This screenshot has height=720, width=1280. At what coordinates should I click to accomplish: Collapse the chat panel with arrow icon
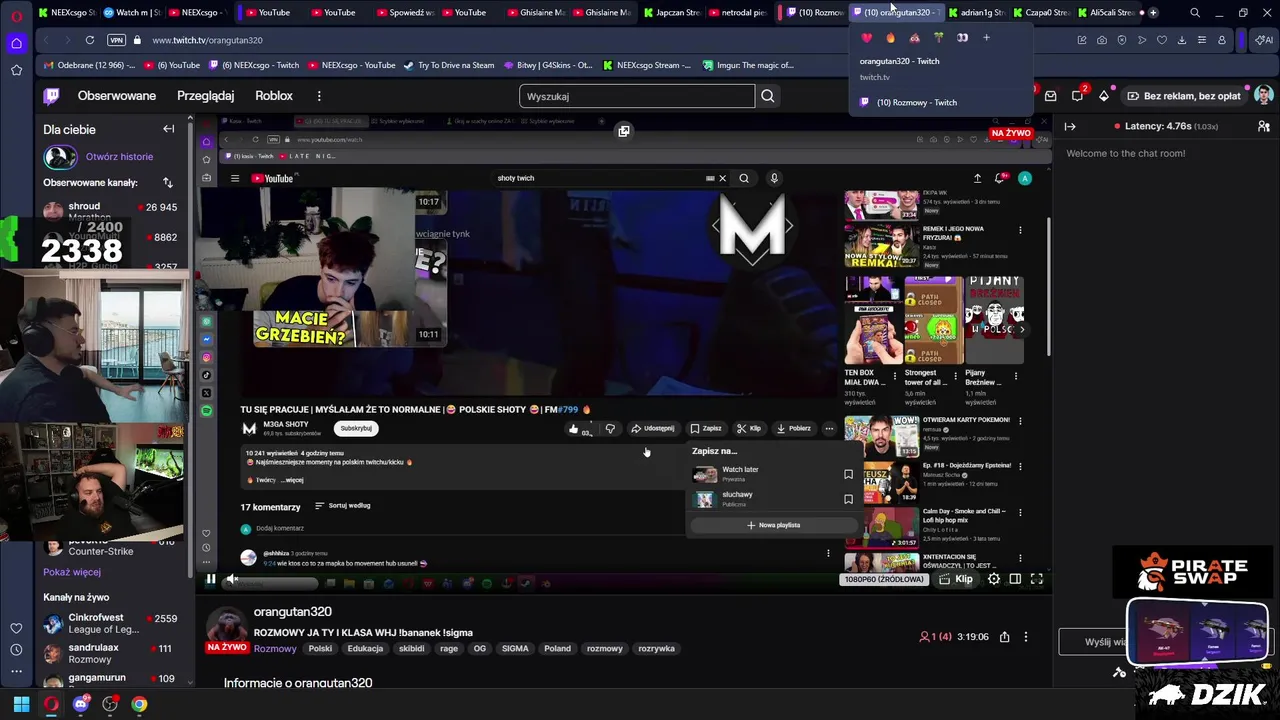pyautogui.click(x=1070, y=126)
